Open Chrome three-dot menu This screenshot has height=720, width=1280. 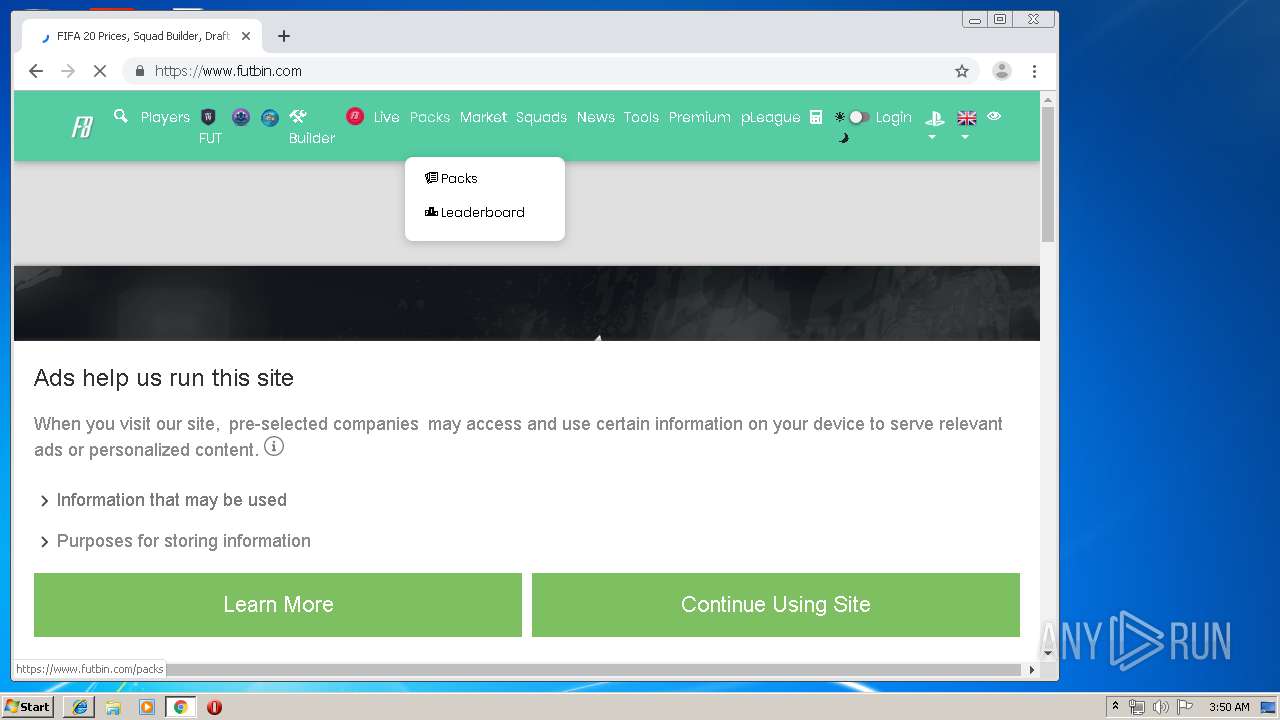1034,71
